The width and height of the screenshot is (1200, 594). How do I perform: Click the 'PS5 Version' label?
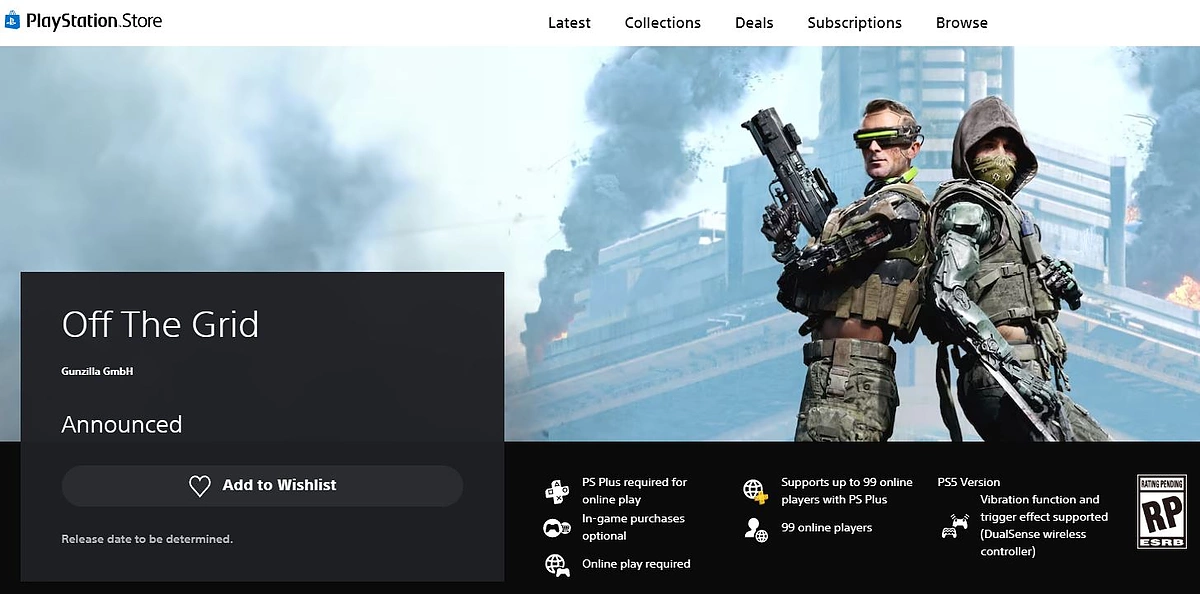coord(969,482)
